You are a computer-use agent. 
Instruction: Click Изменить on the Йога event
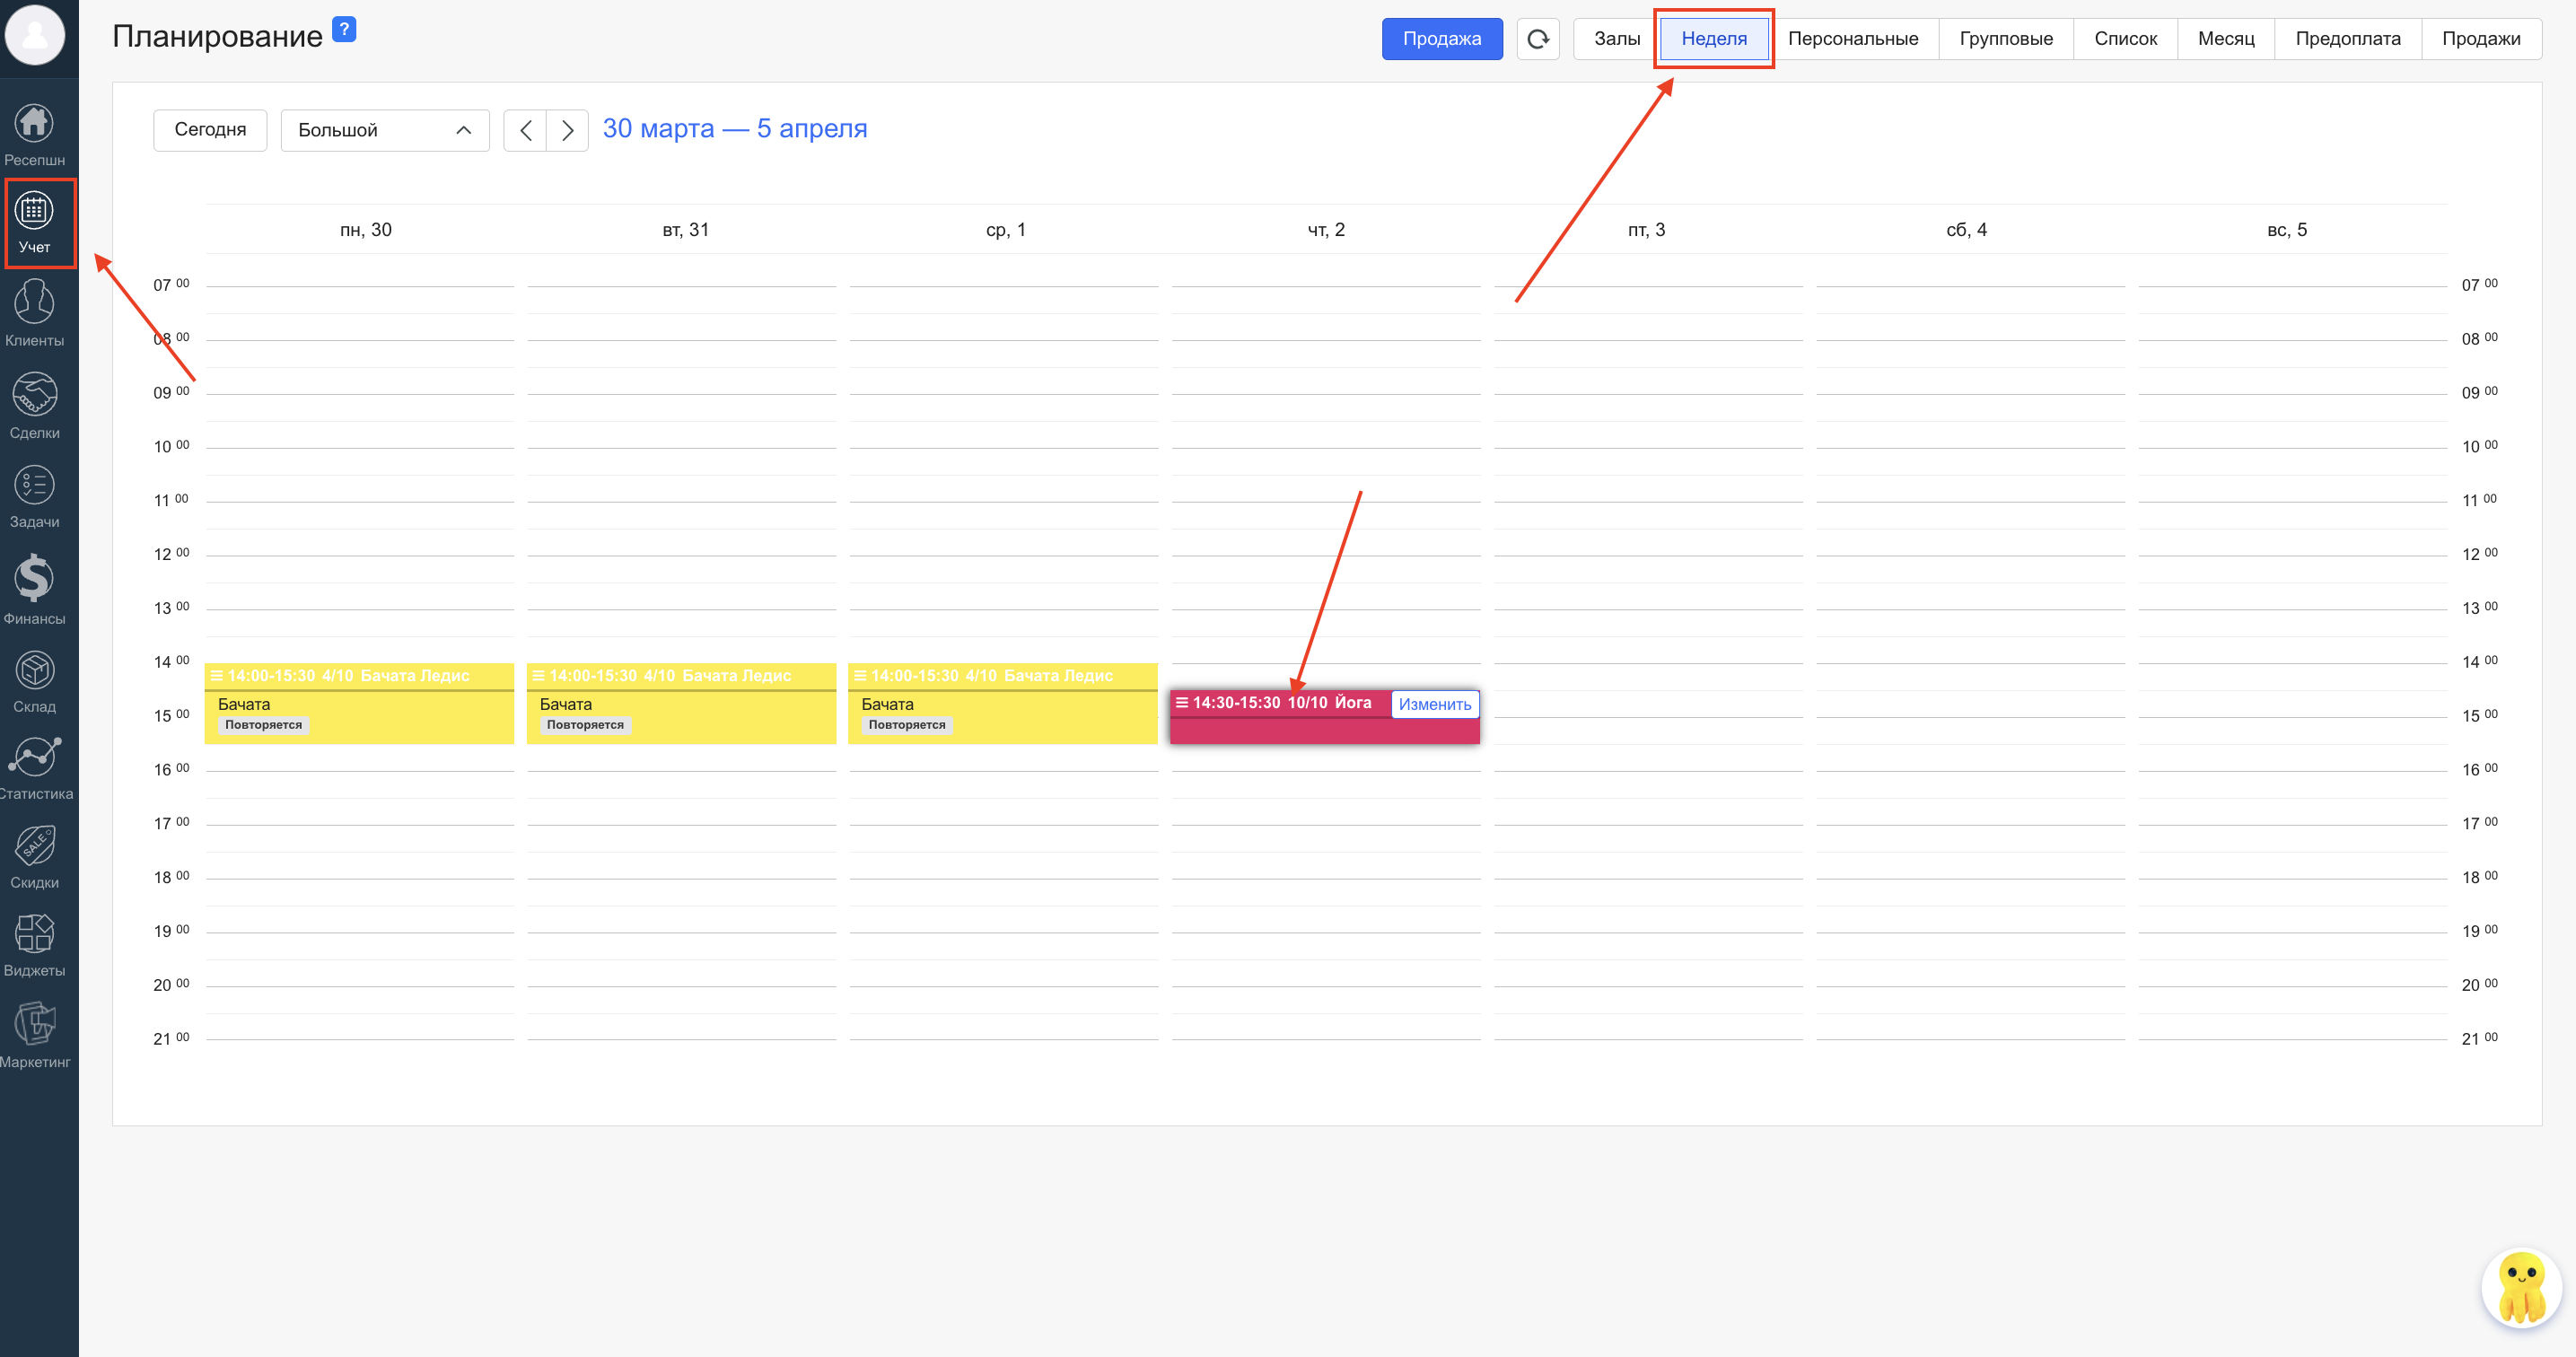[1434, 704]
